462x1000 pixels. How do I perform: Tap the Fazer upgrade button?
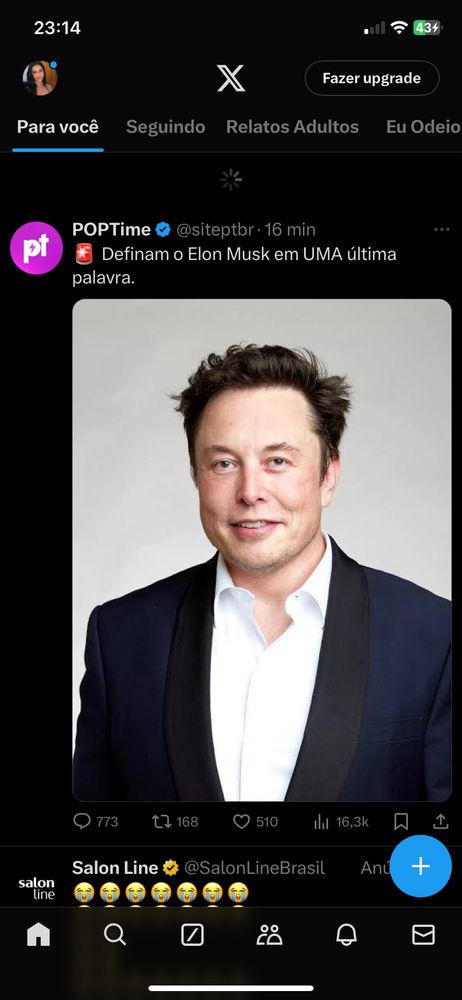371,78
